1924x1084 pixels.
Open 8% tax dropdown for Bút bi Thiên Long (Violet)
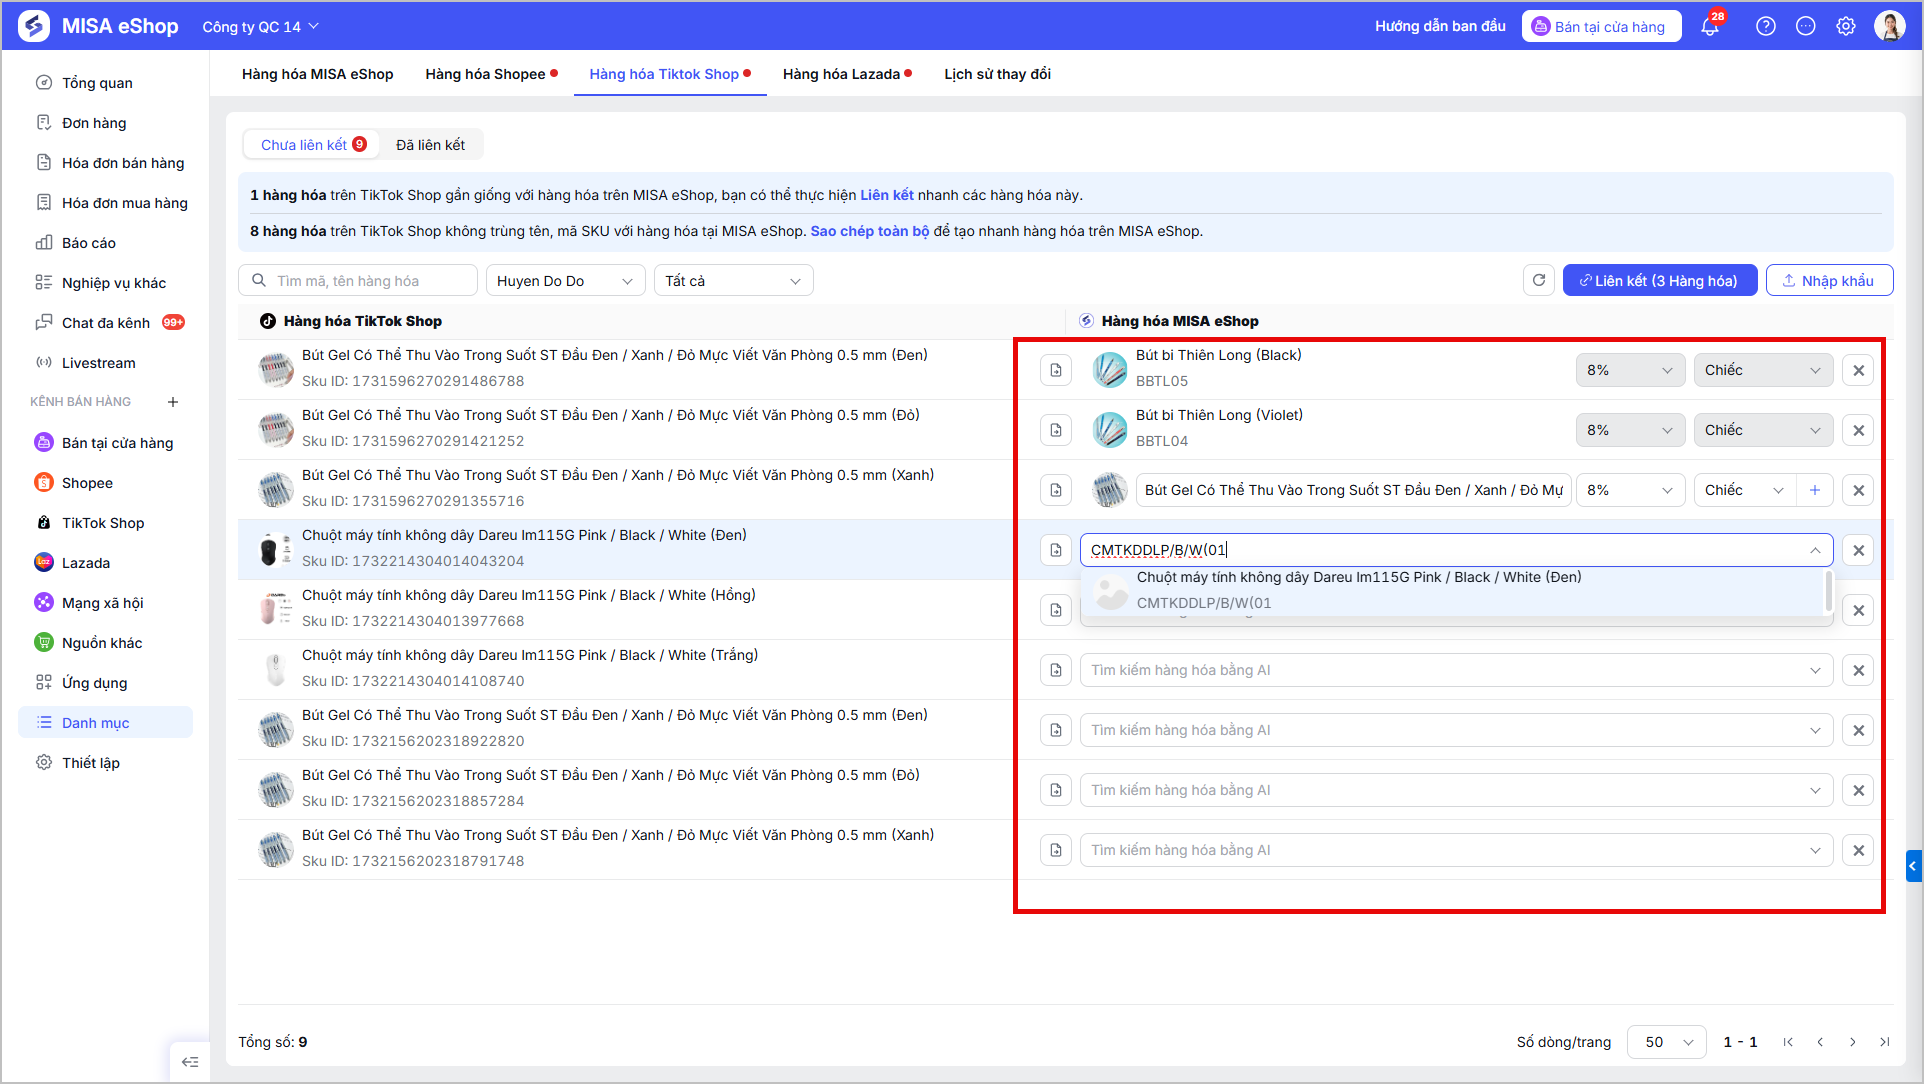(1630, 431)
